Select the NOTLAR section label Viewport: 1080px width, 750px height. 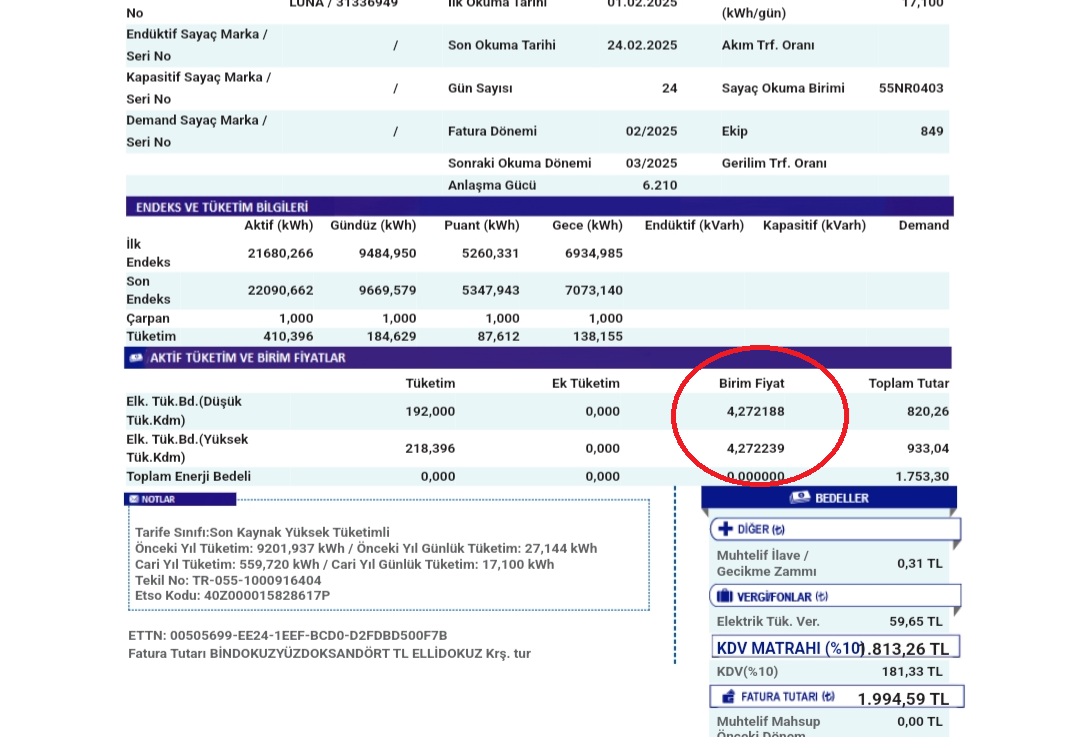click(158, 499)
